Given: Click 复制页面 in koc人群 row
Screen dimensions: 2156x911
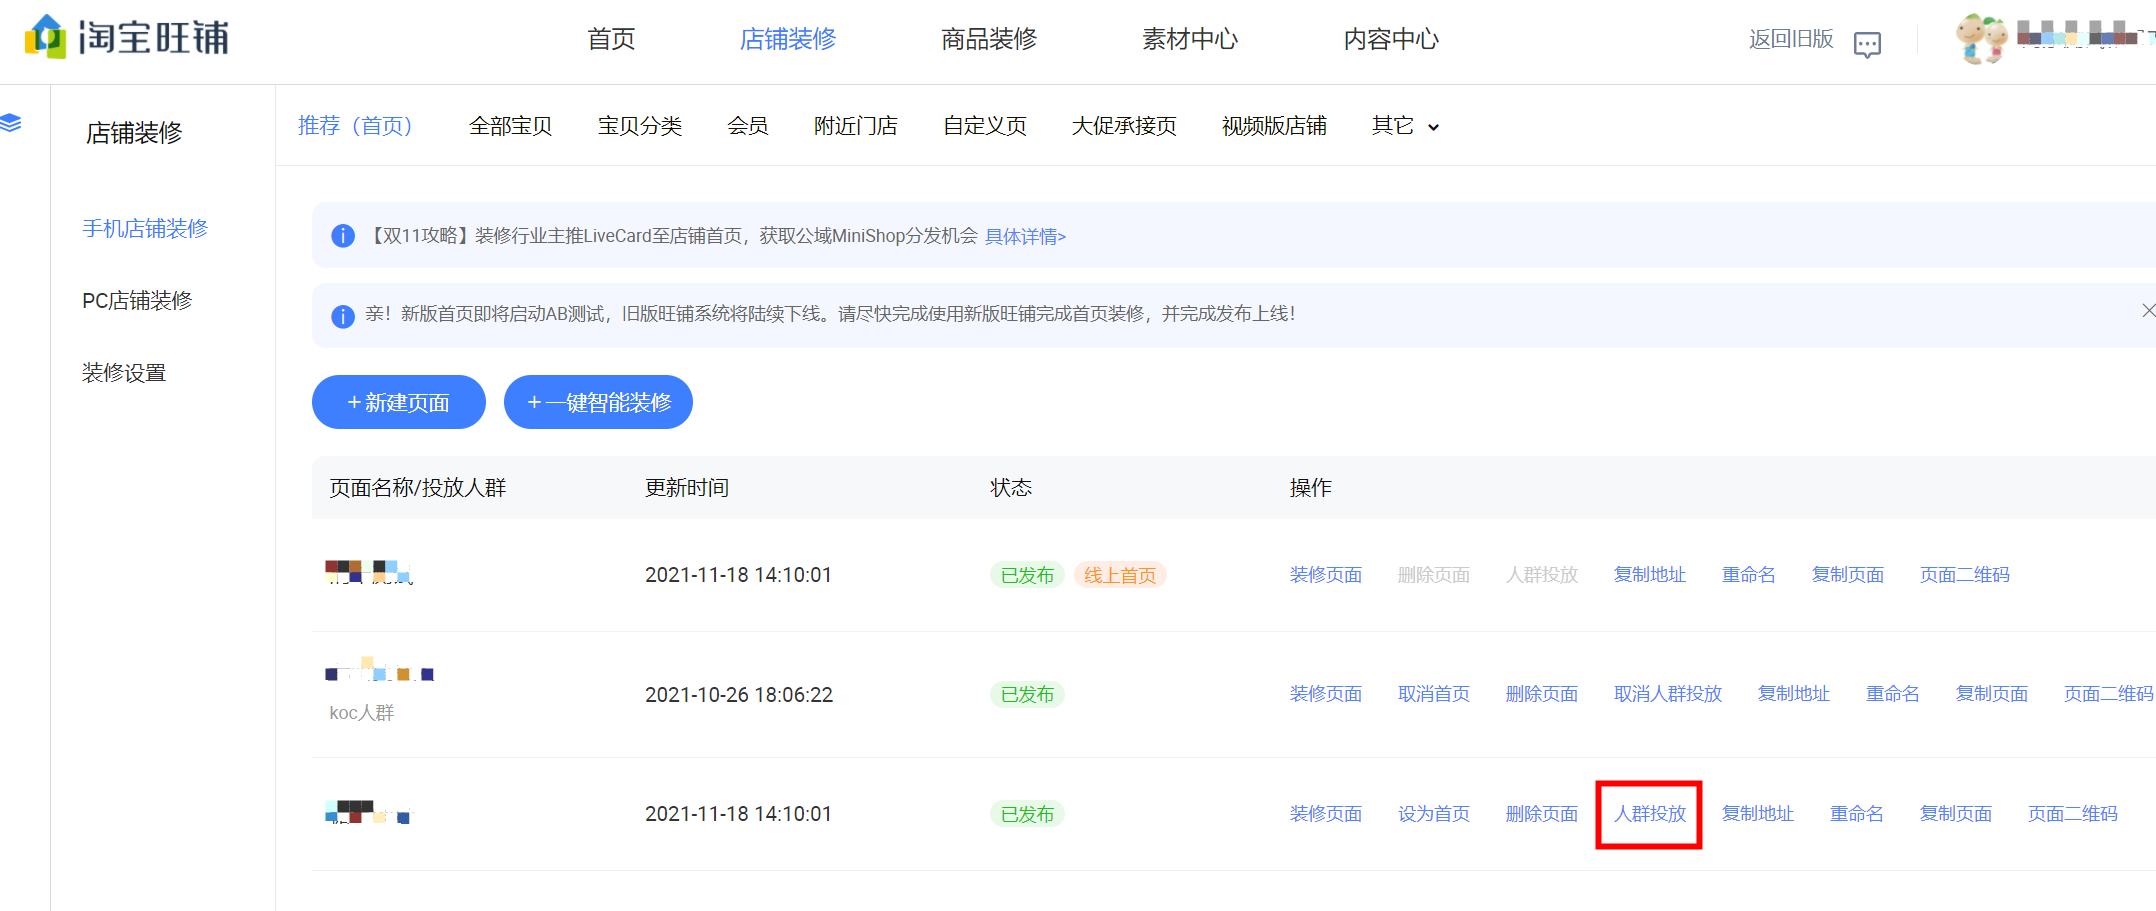Looking at the screenshot, I should click(x=1992, y=694).
